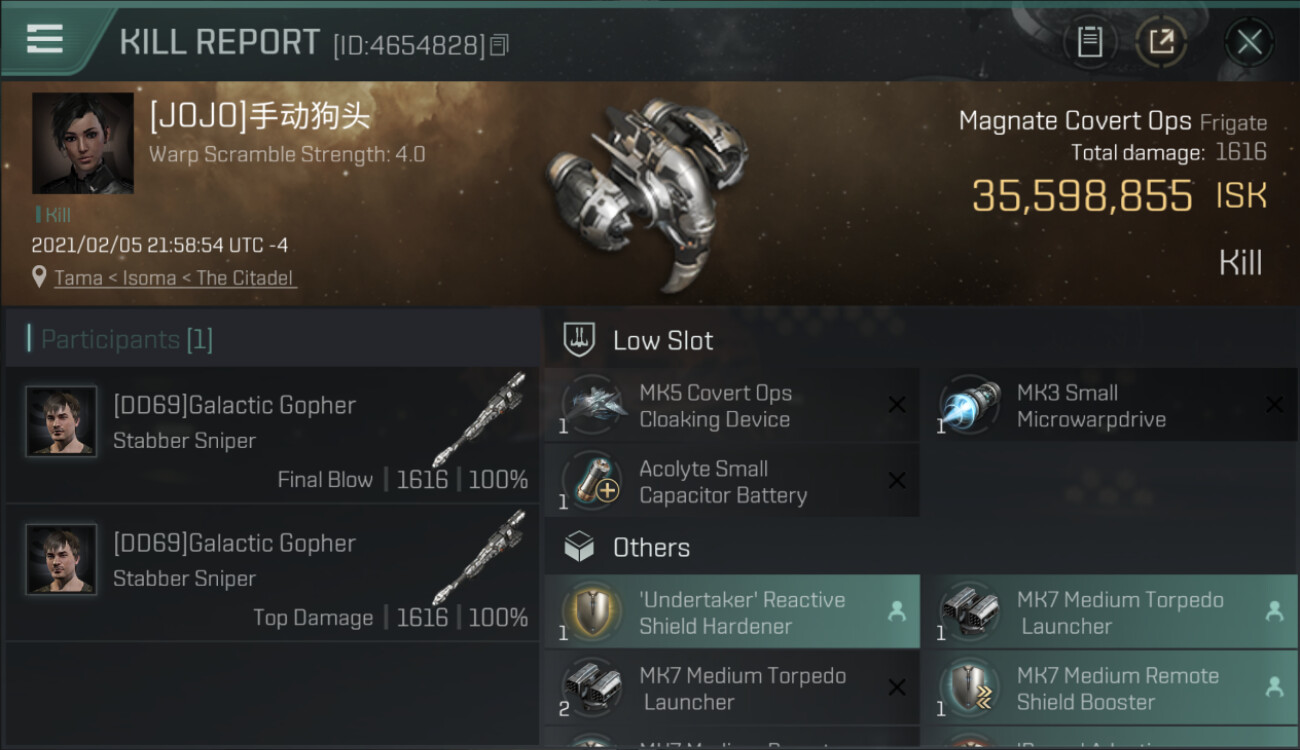Click MK5 Covert Ops Cloaking Device icon
The image size is (1300, 750).
(x=594, y=406)
